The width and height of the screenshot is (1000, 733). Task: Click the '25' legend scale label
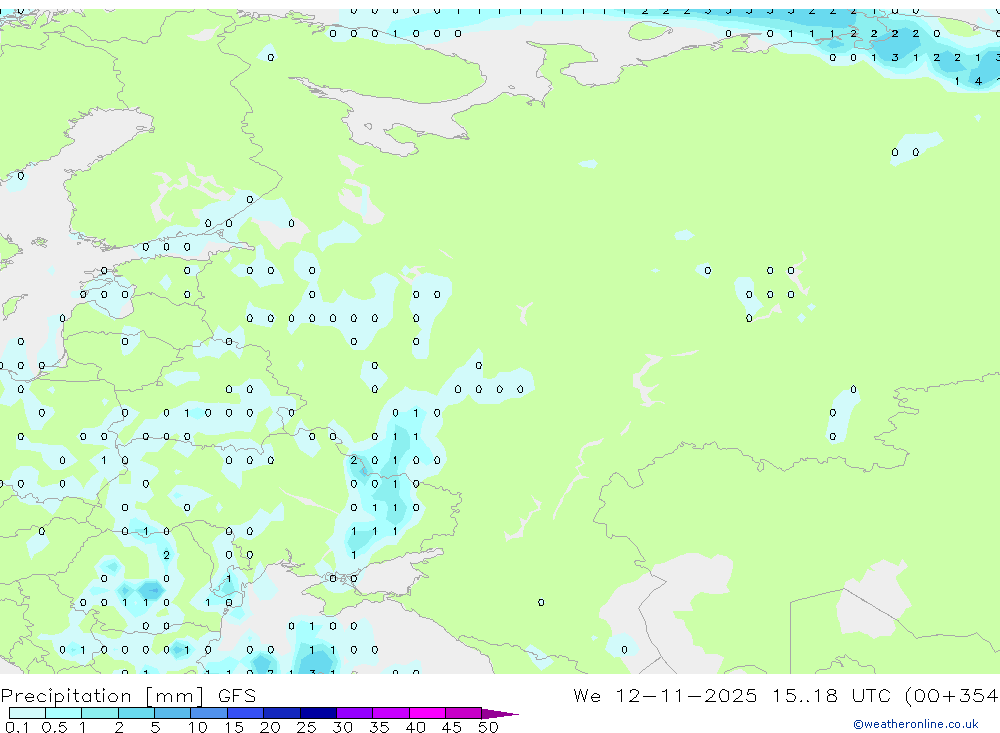point(306,727)
